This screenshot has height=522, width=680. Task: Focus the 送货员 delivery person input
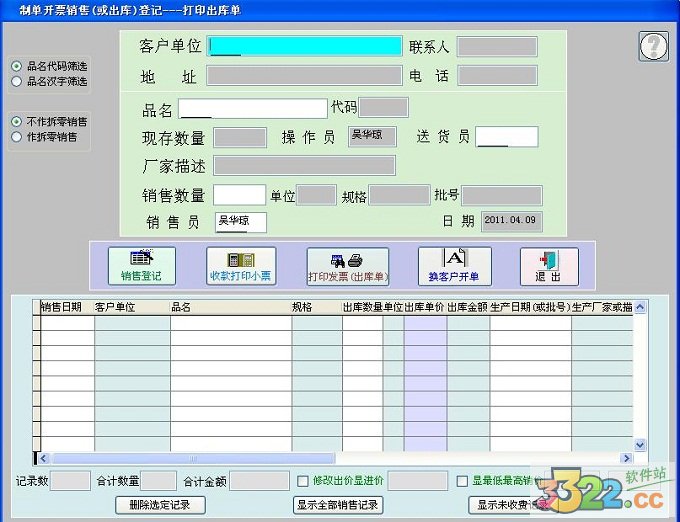tap(507, 137)
